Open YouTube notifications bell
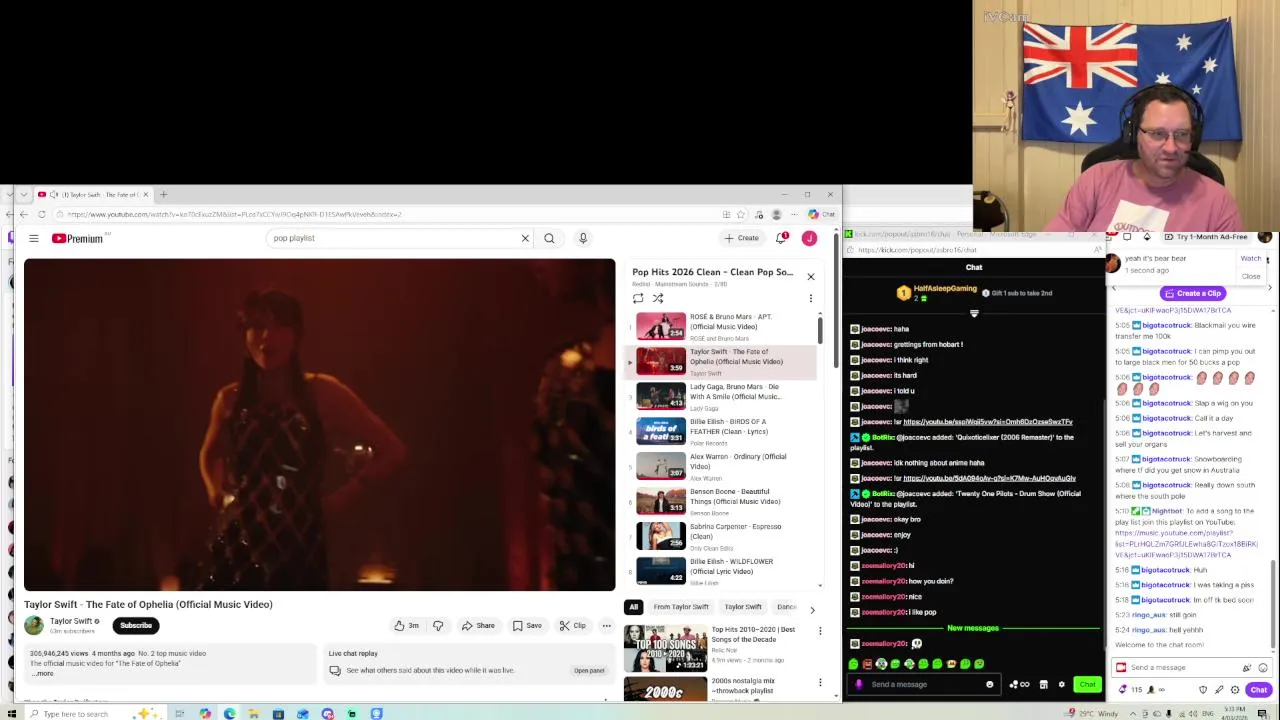The image size is (1280, 720). point(782,238)
